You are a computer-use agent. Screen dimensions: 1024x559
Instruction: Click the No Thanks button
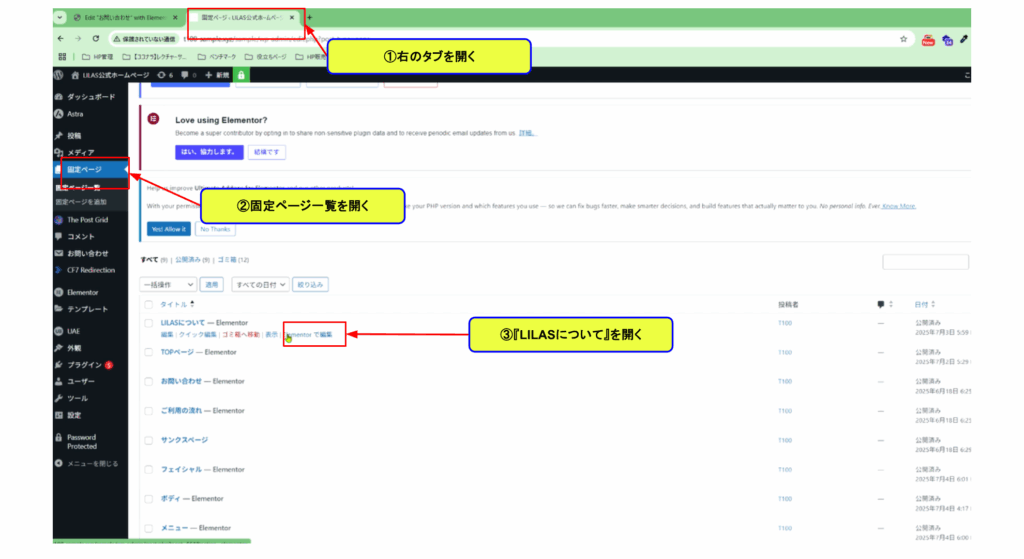pos(215,229)
